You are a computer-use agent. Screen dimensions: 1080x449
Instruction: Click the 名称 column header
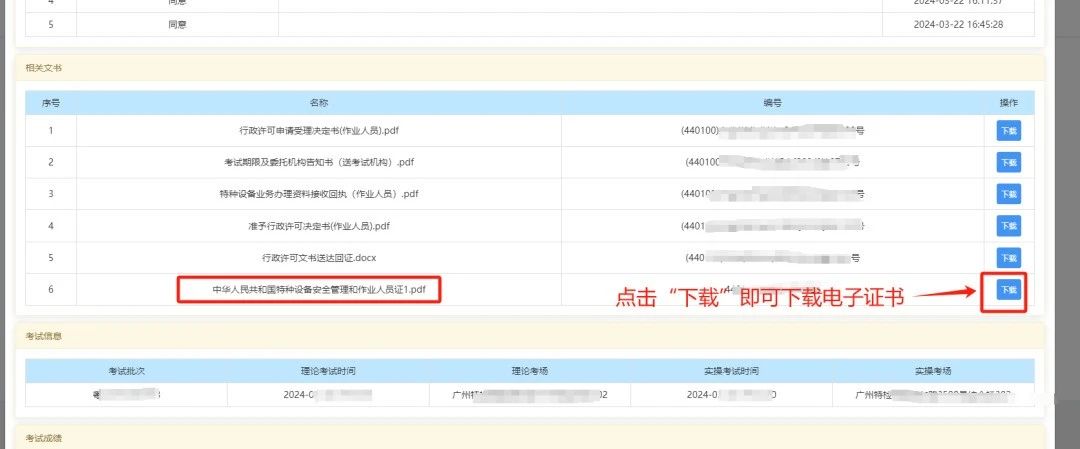click(319, 103)
